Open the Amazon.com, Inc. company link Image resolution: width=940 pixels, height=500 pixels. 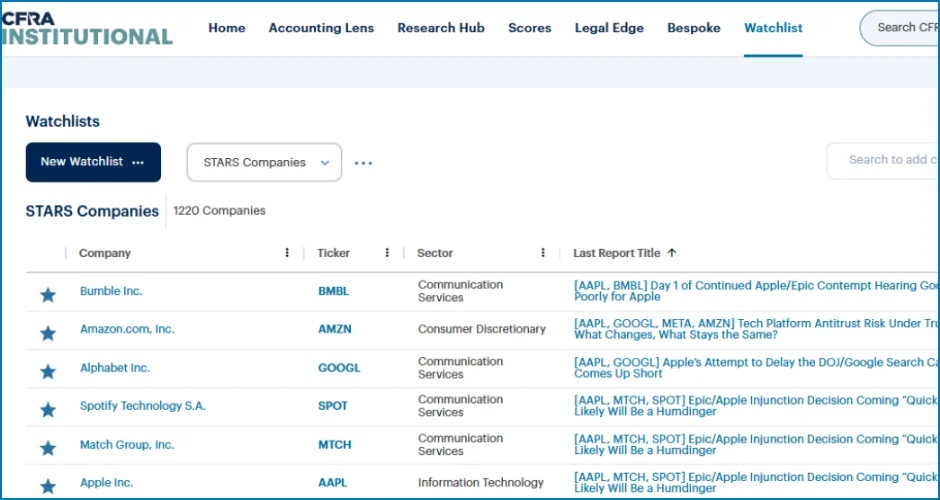pos(127,329)
